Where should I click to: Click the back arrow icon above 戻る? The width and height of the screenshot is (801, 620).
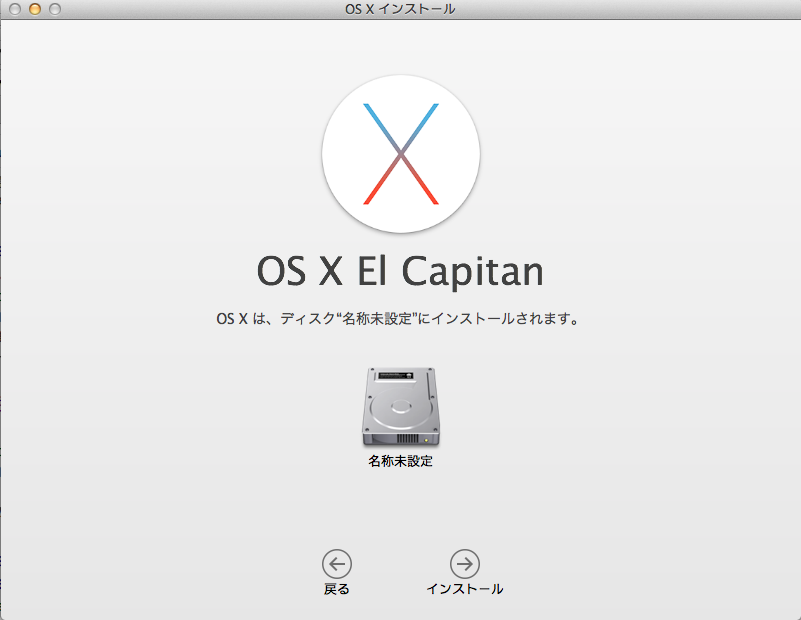(x=337, y=564)
